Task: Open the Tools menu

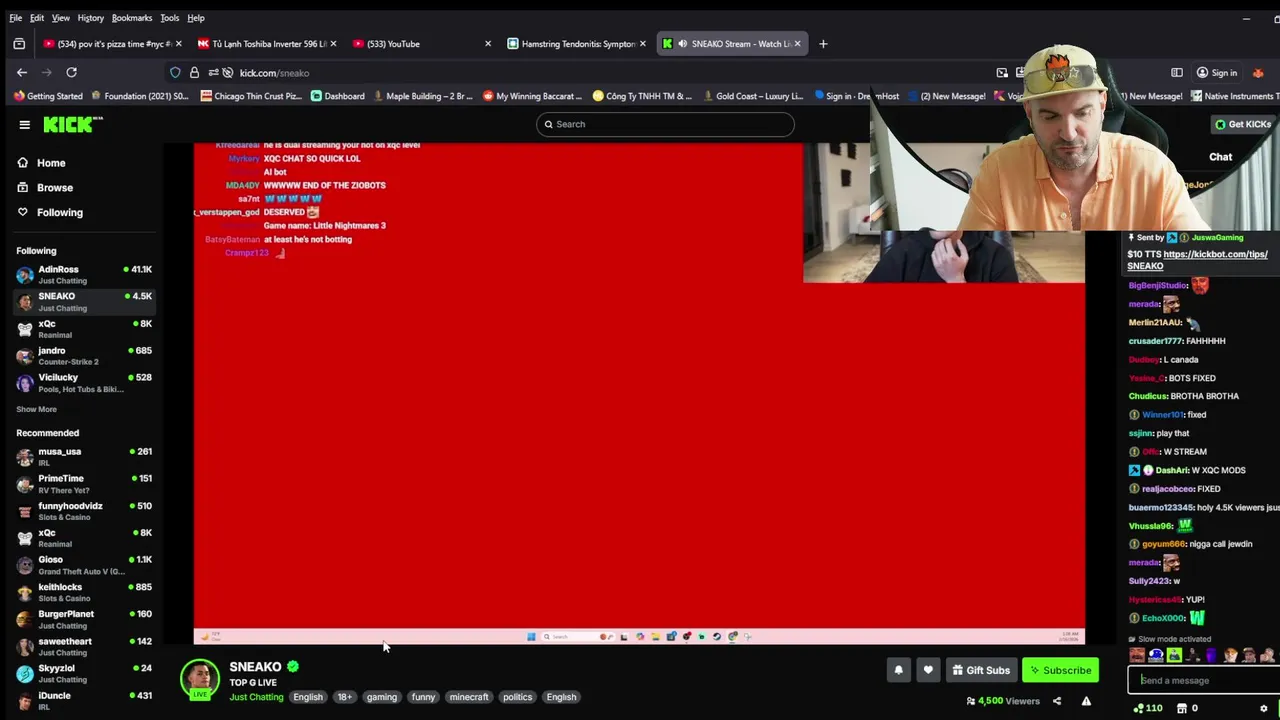Action: point(169,18)
